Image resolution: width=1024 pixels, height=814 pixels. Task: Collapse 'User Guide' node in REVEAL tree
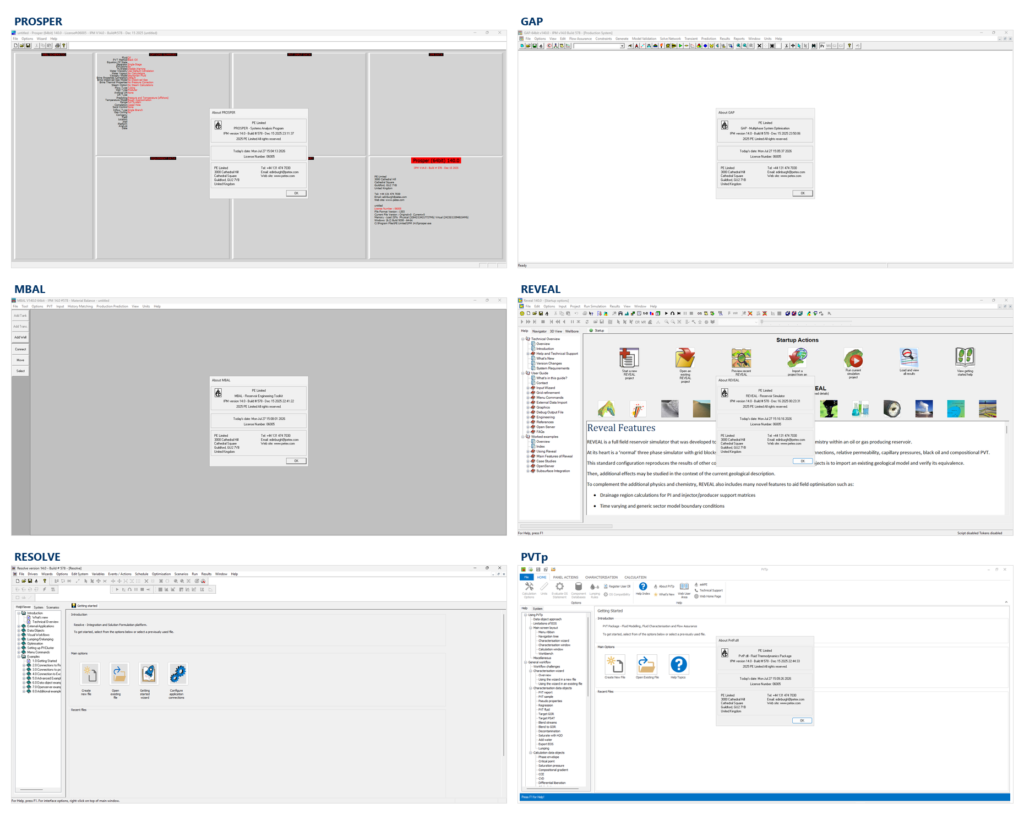(x=522, y=373)
